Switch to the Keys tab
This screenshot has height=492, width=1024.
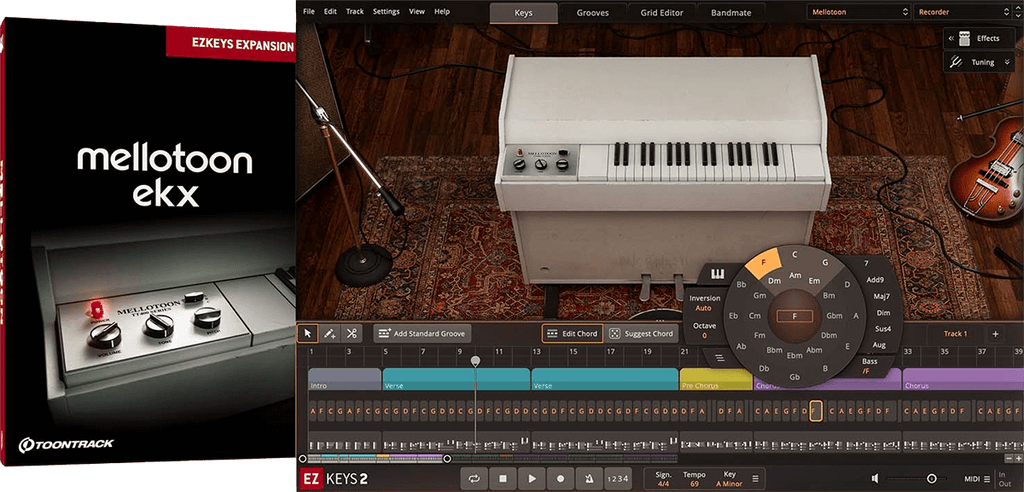pos(523,12)
